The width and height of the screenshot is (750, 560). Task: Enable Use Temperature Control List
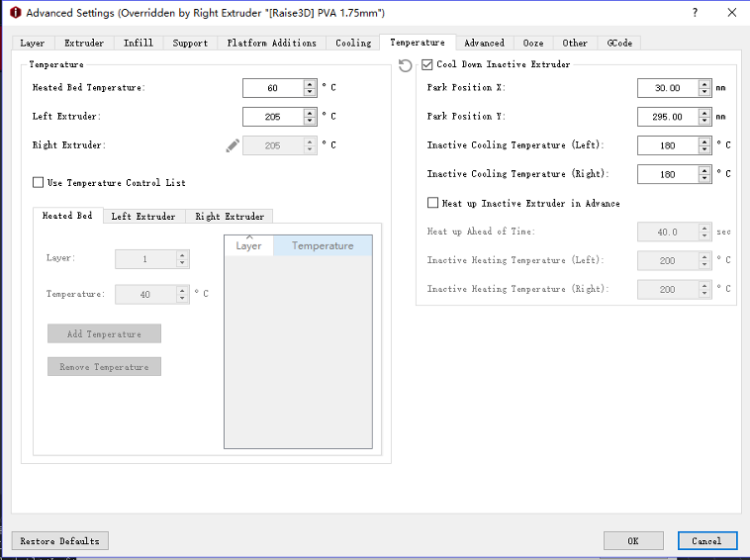point(38,182)
